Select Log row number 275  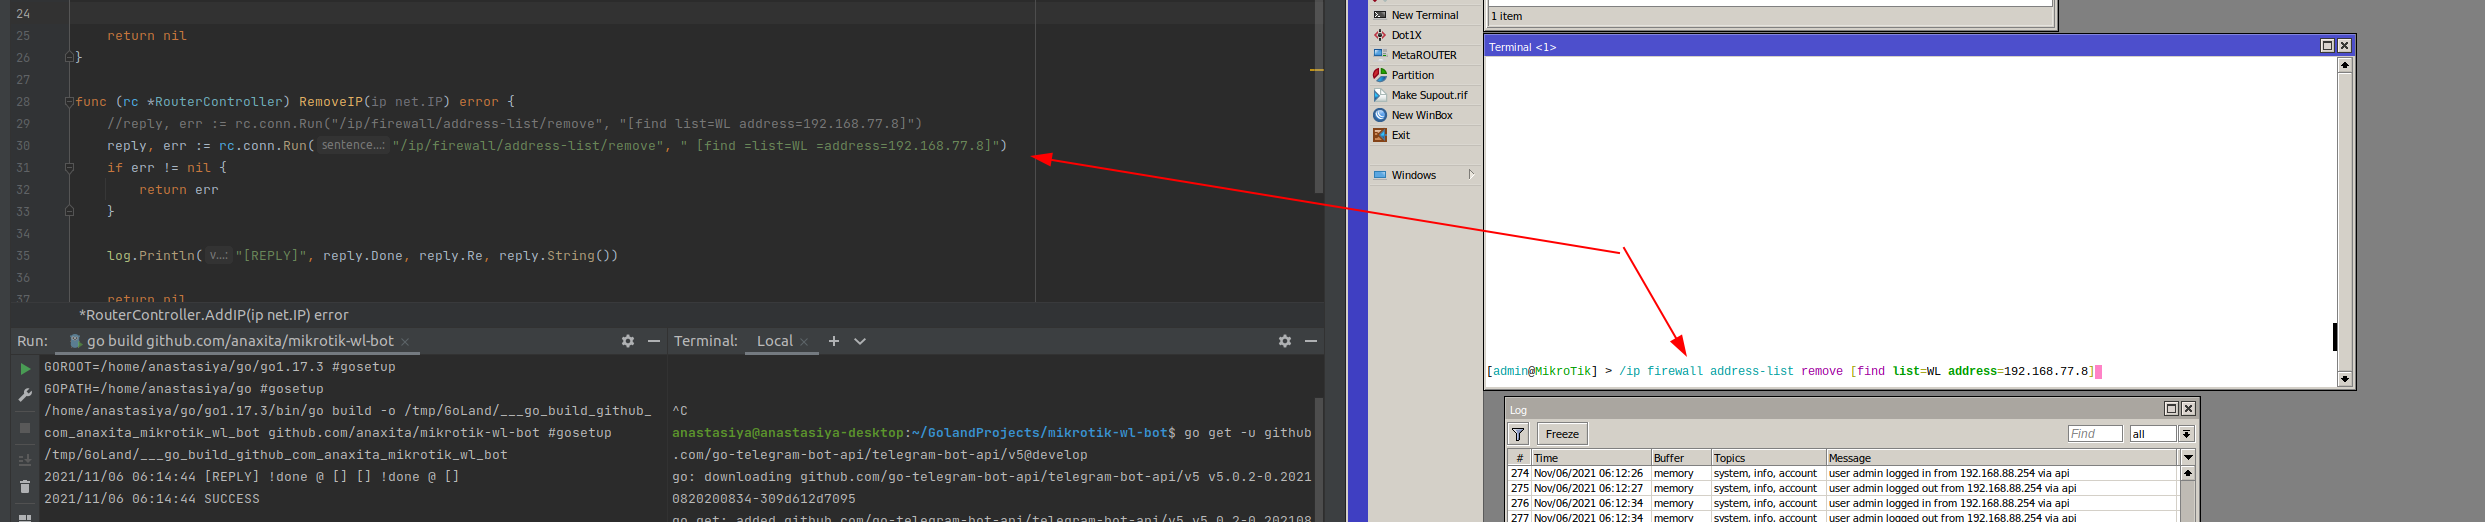(1843, 489)
